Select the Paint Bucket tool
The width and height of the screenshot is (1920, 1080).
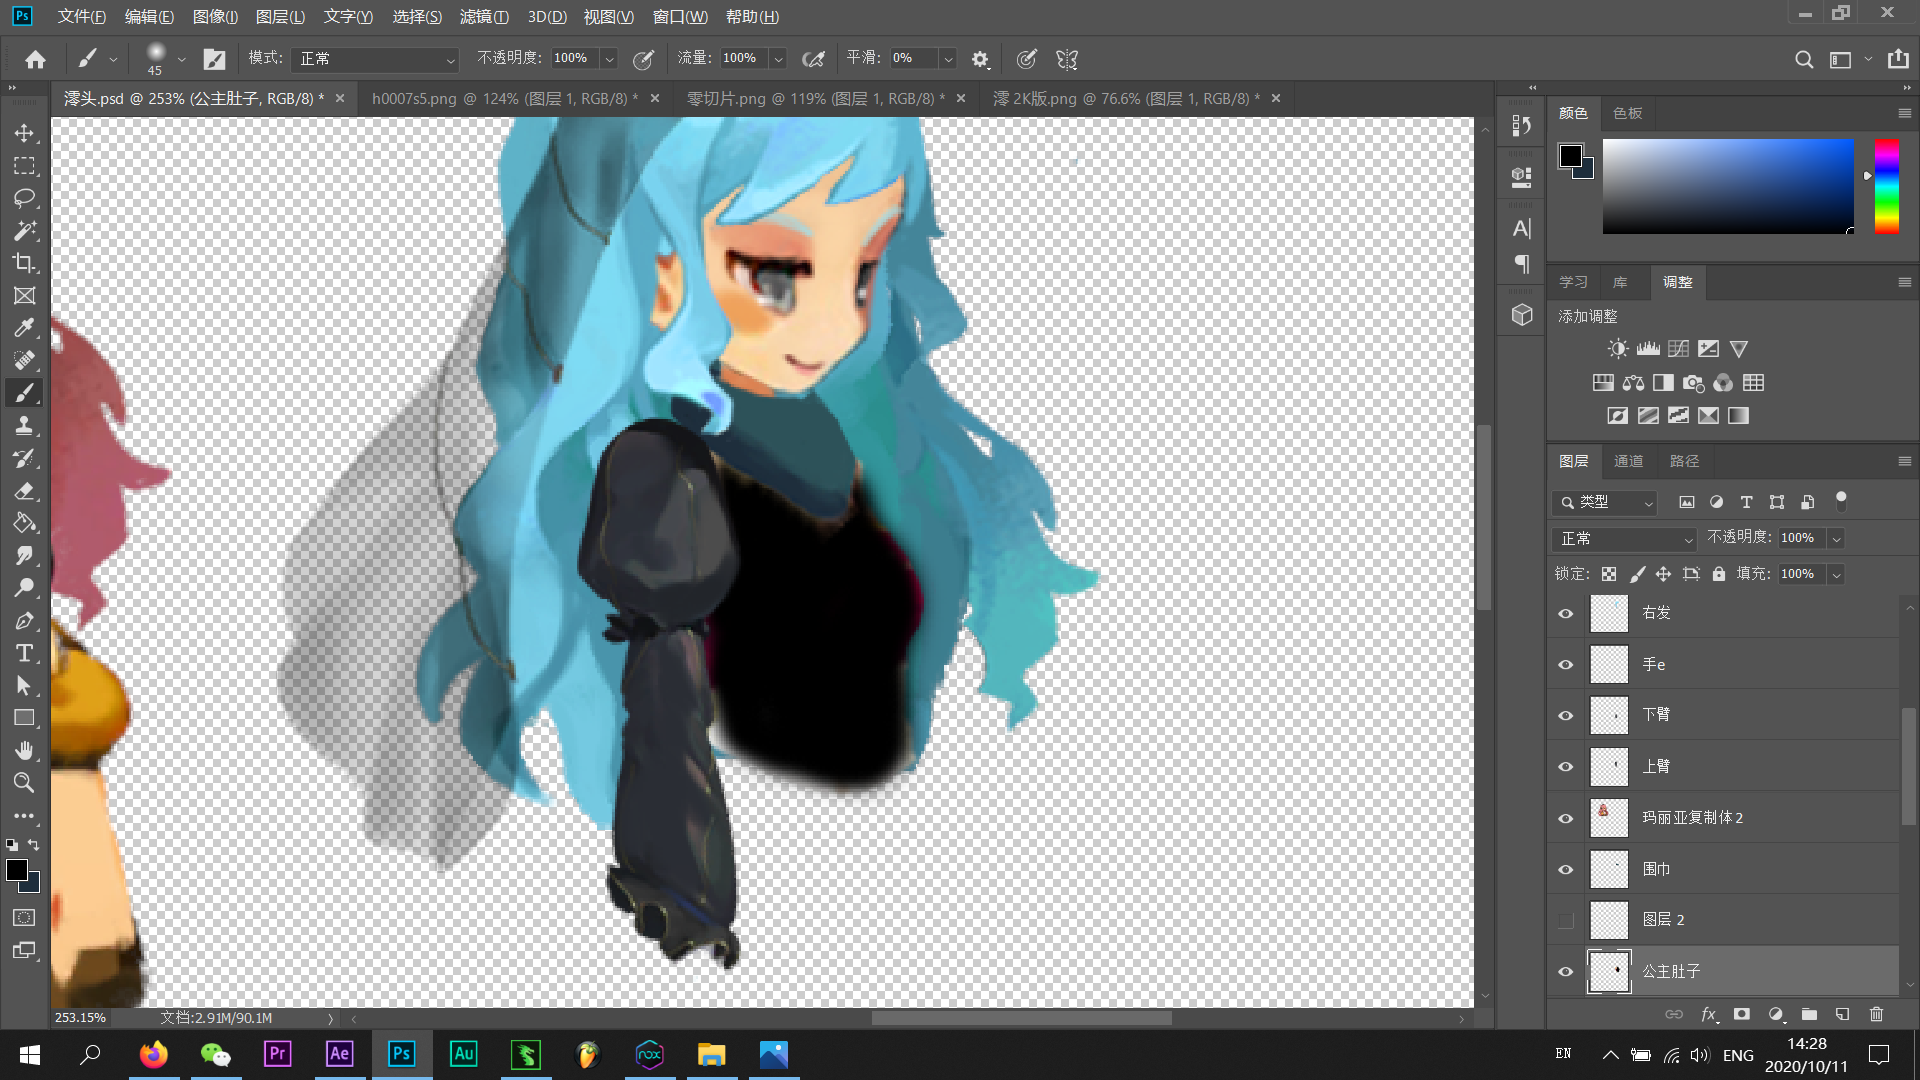click(x=24, y=523)
